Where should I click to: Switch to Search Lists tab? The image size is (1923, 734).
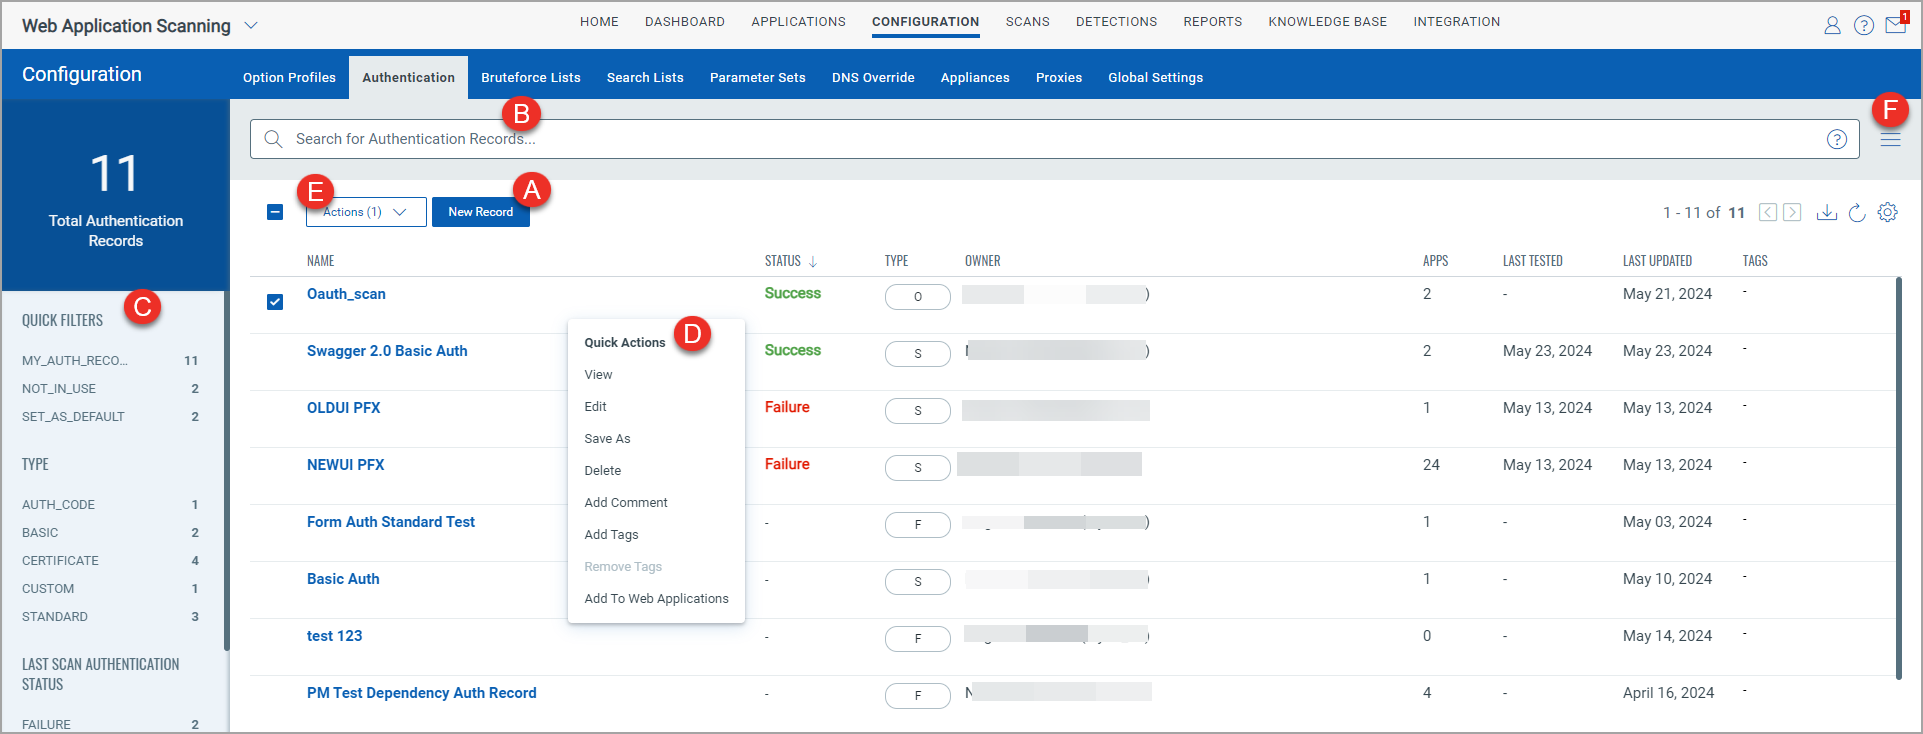(645, 78)
